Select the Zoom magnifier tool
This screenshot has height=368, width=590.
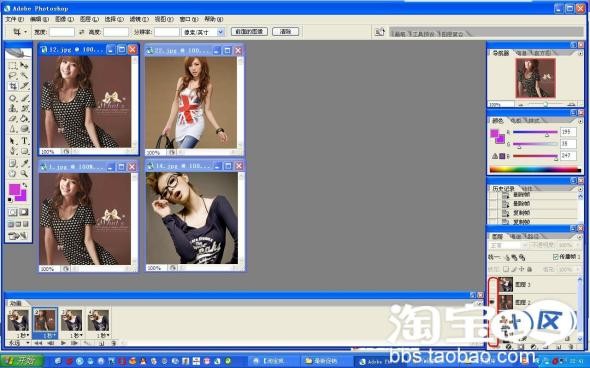[x=24, y=173]
